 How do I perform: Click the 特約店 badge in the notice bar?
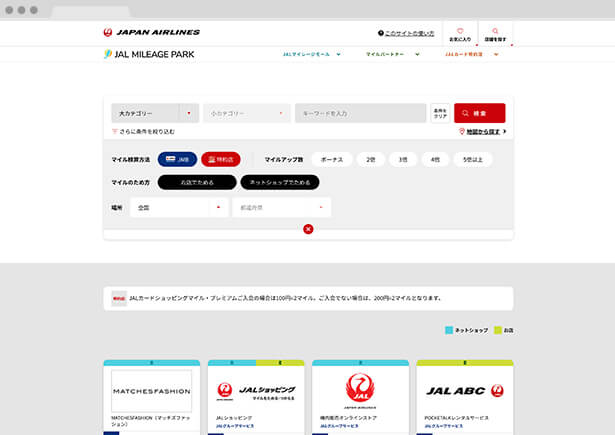coord(119,298)
